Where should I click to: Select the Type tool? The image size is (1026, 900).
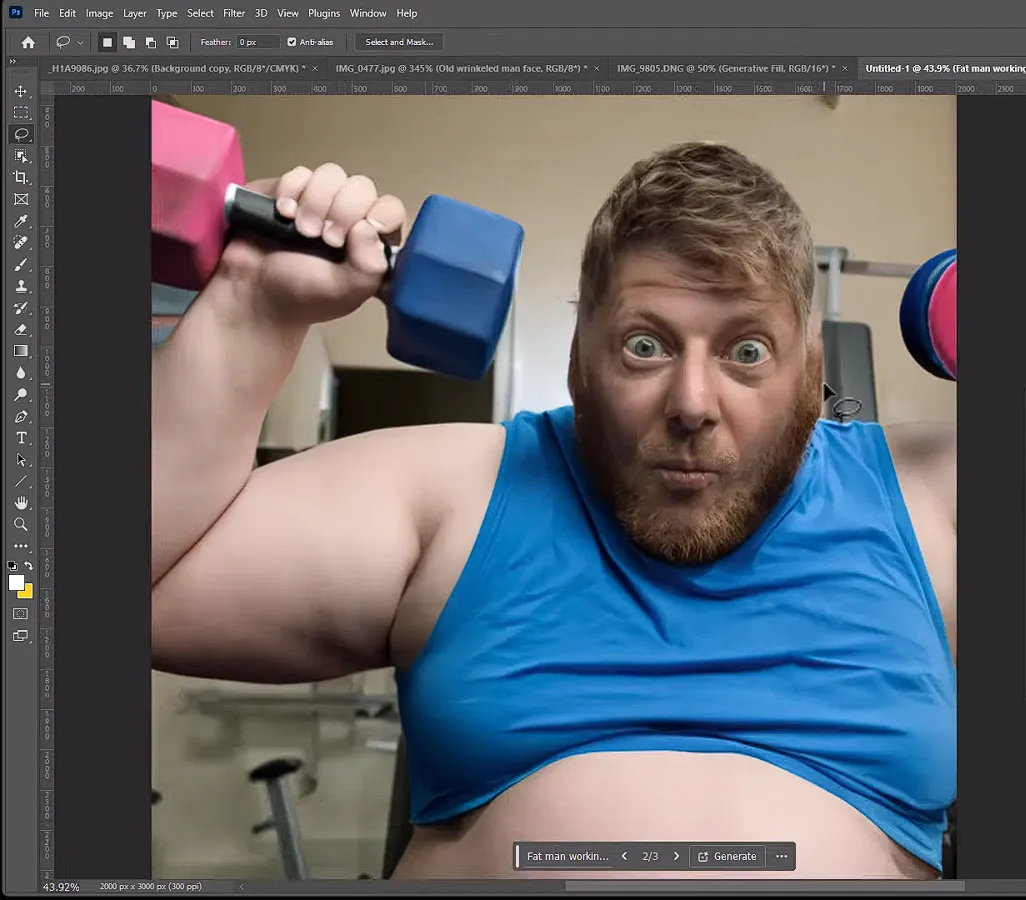(x=22, y=438)
